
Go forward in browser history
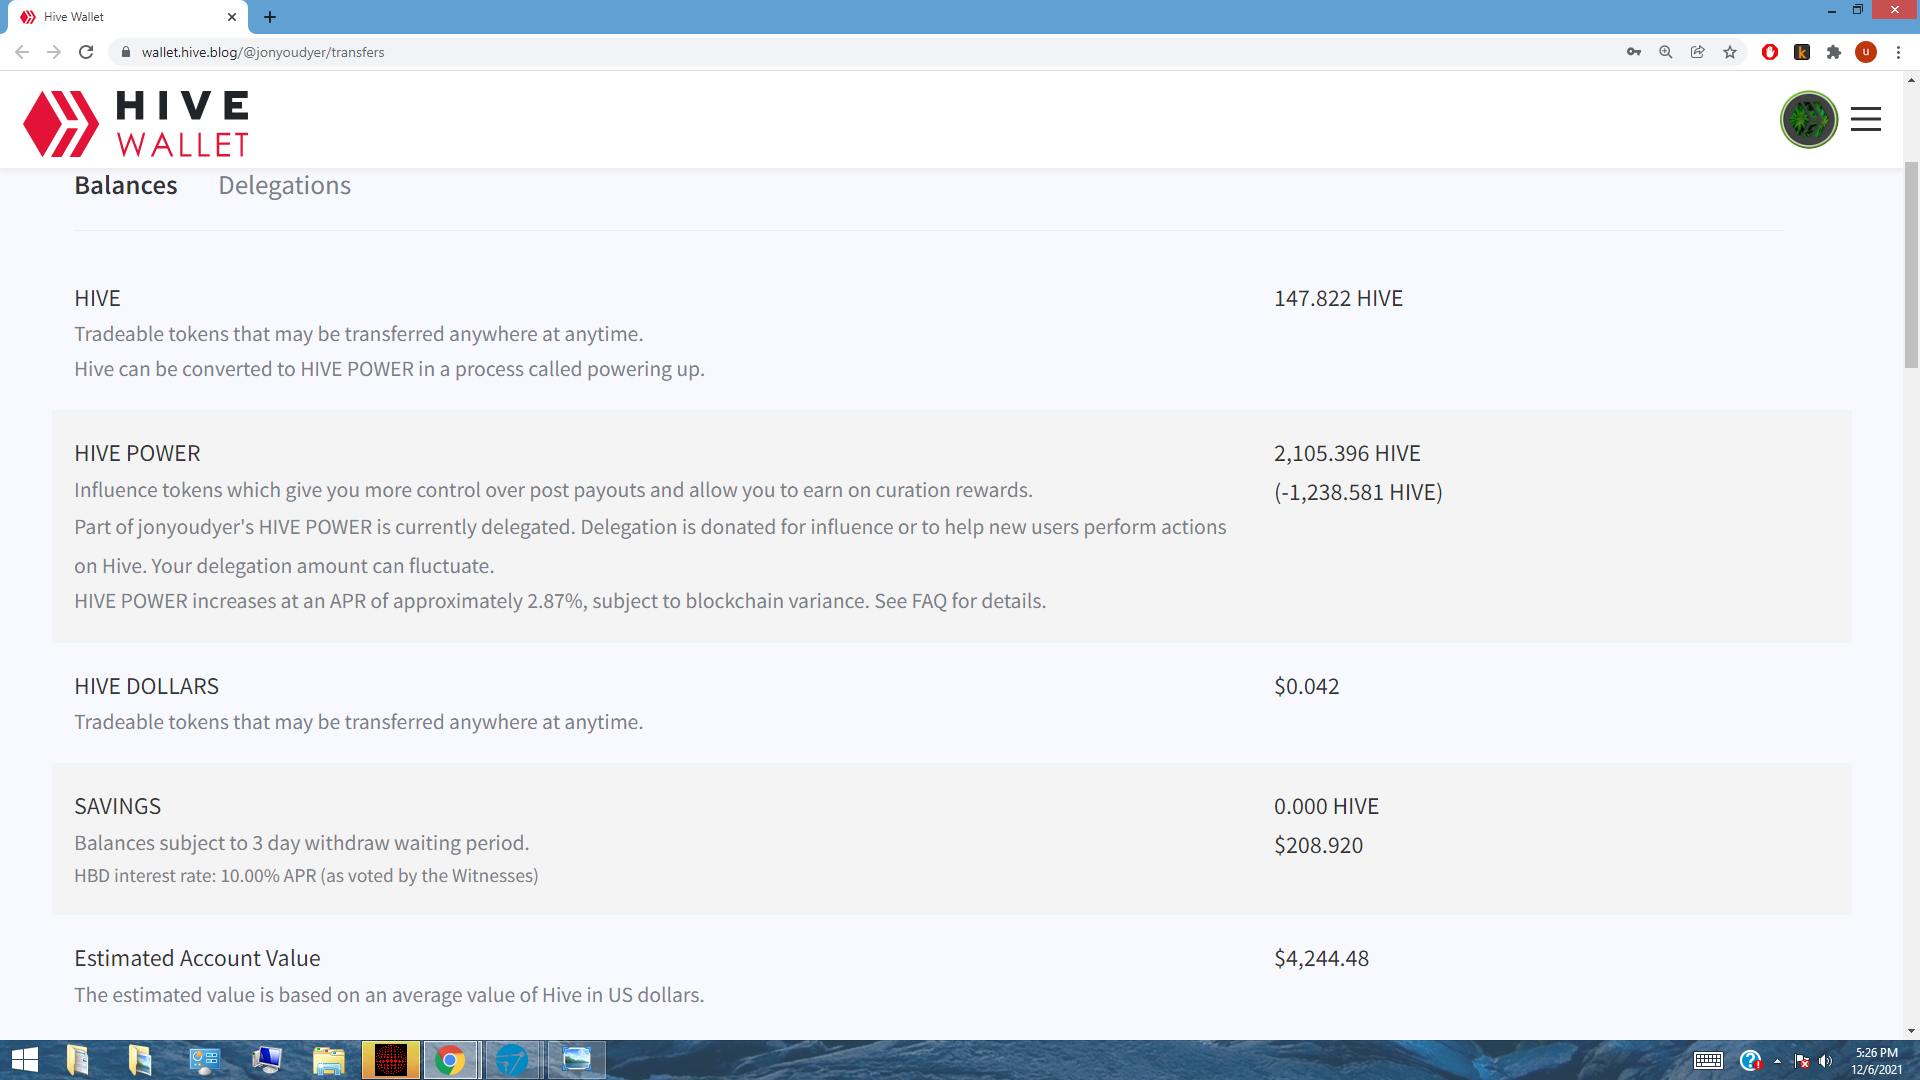[x=54, y=52]
